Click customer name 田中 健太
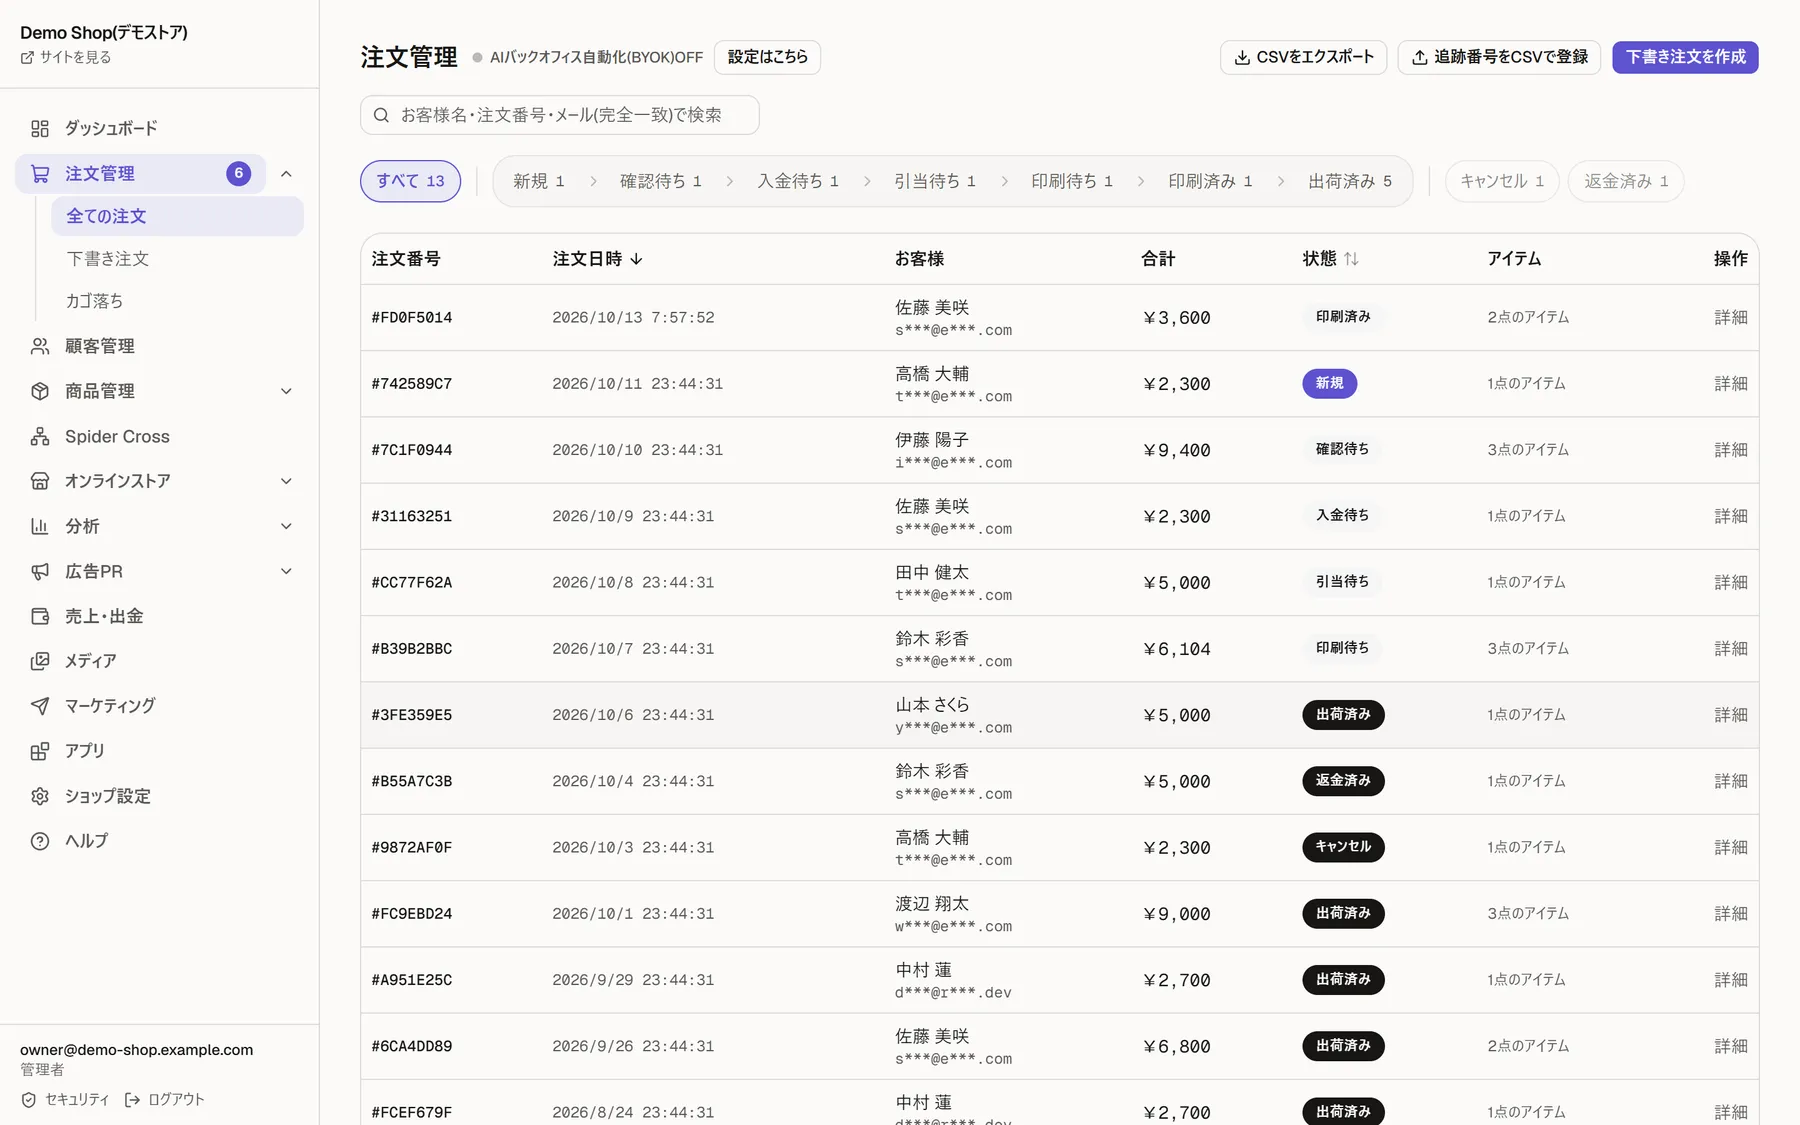The image size is (1800, 1125). [x=932, y=573]
